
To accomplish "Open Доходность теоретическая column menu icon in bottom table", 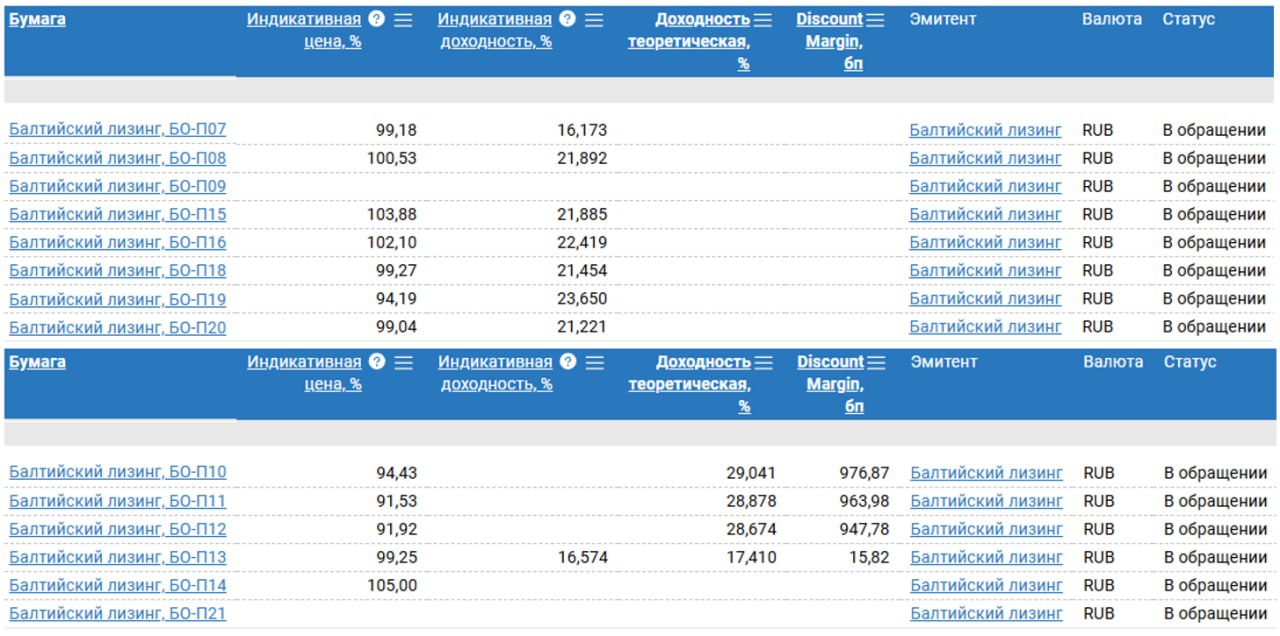I will [x=764, y=363].
